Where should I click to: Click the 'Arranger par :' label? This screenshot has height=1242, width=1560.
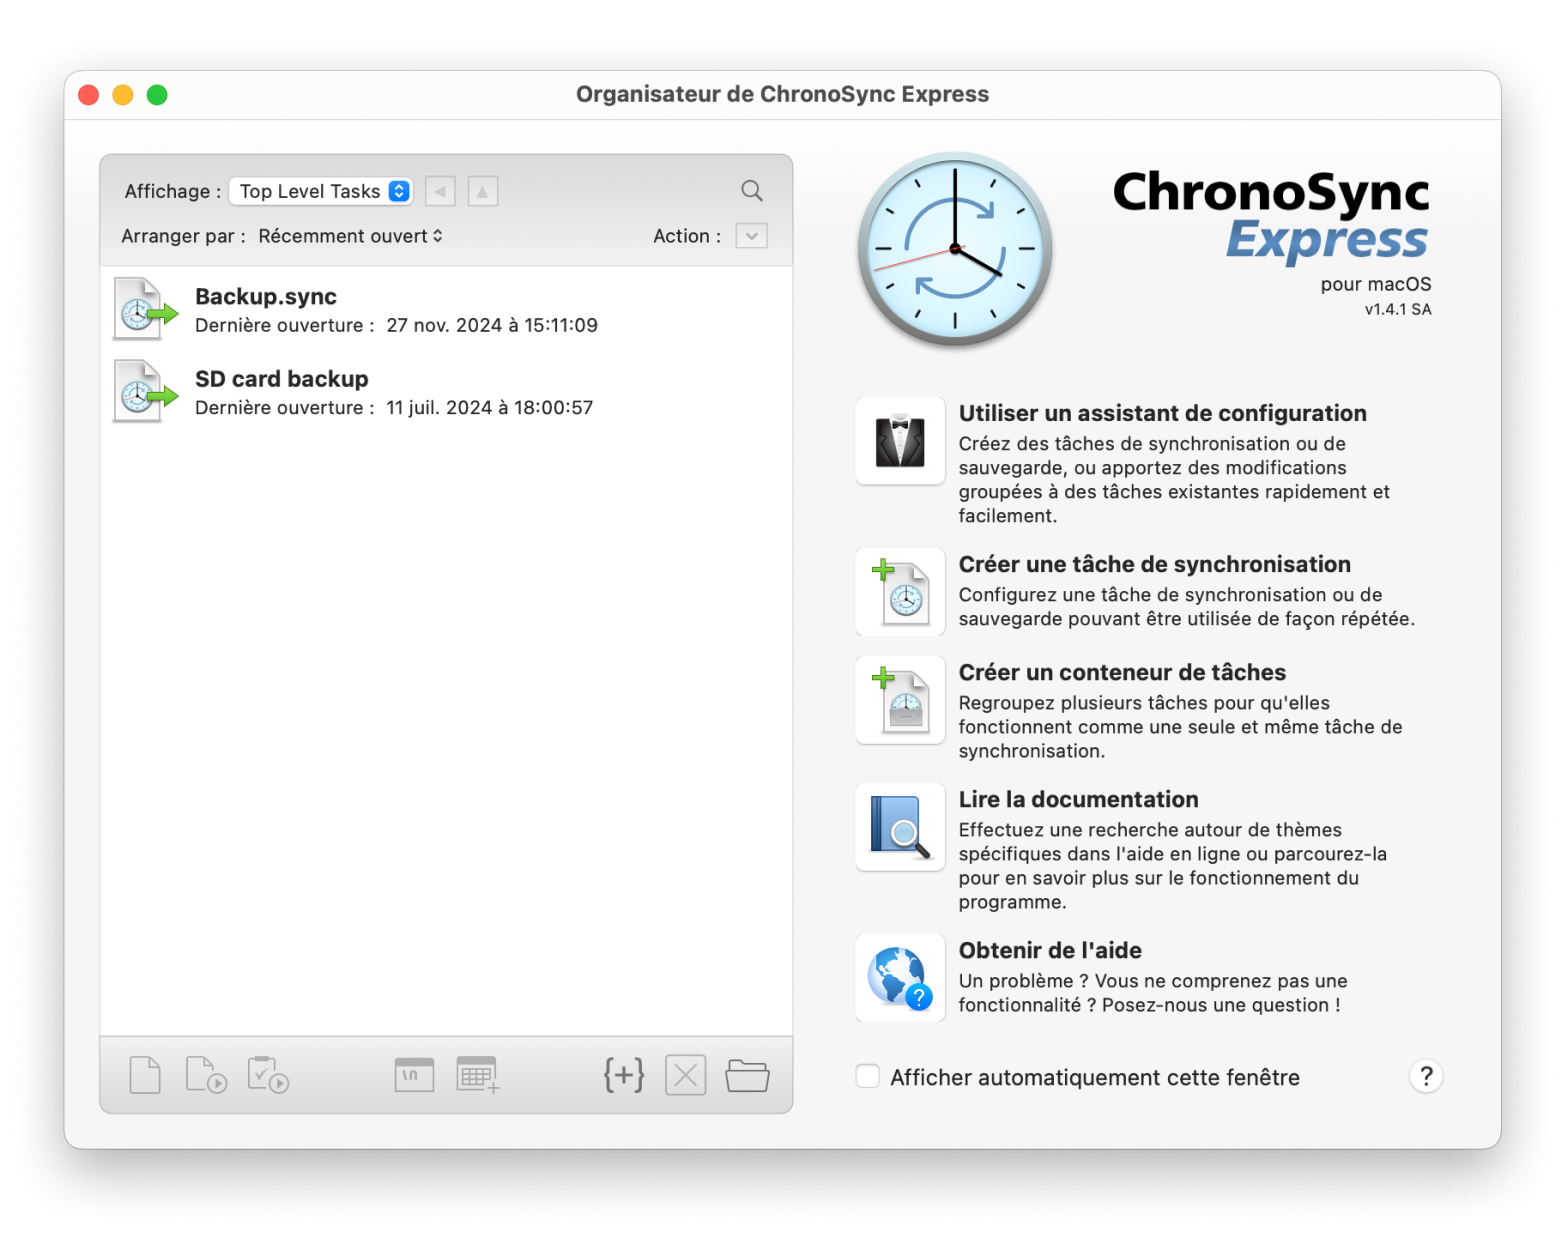(183, 236)
